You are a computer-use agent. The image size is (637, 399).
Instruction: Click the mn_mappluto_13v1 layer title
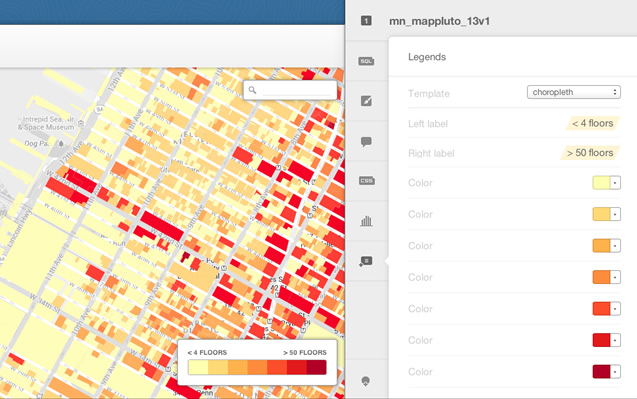coord(440,21)
